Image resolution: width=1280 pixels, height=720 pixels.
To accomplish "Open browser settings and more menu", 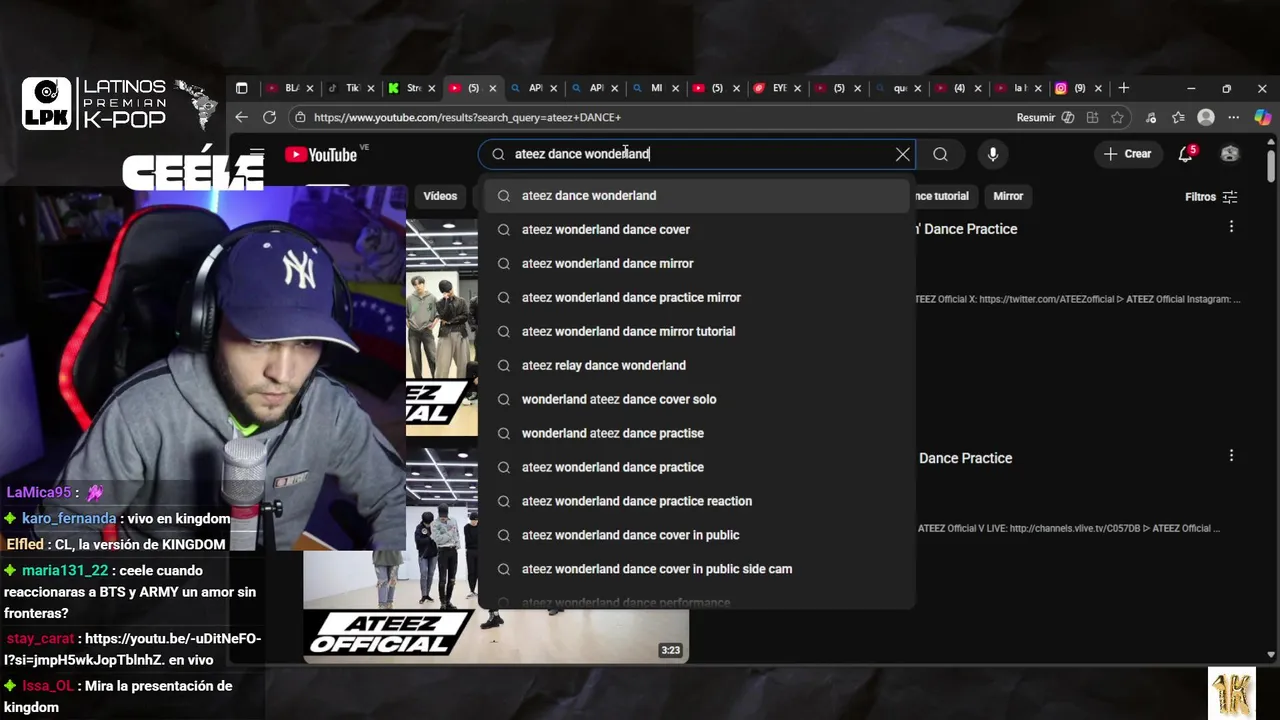I will coord(1233,117).
